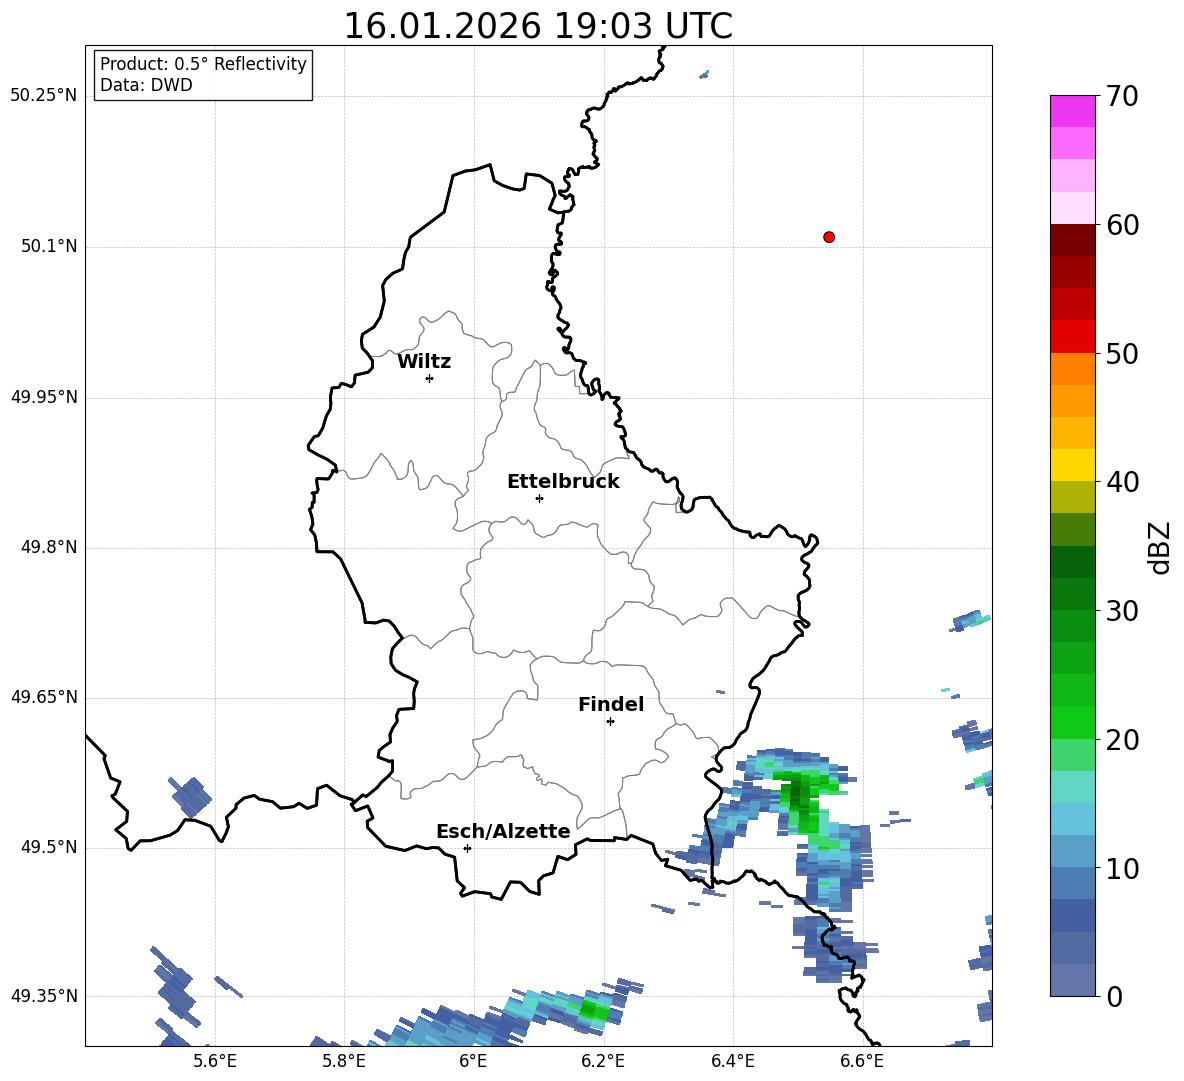Click the 6.6°E longitude label
1184x1081 pixels.
click(x=862, y=1061)
